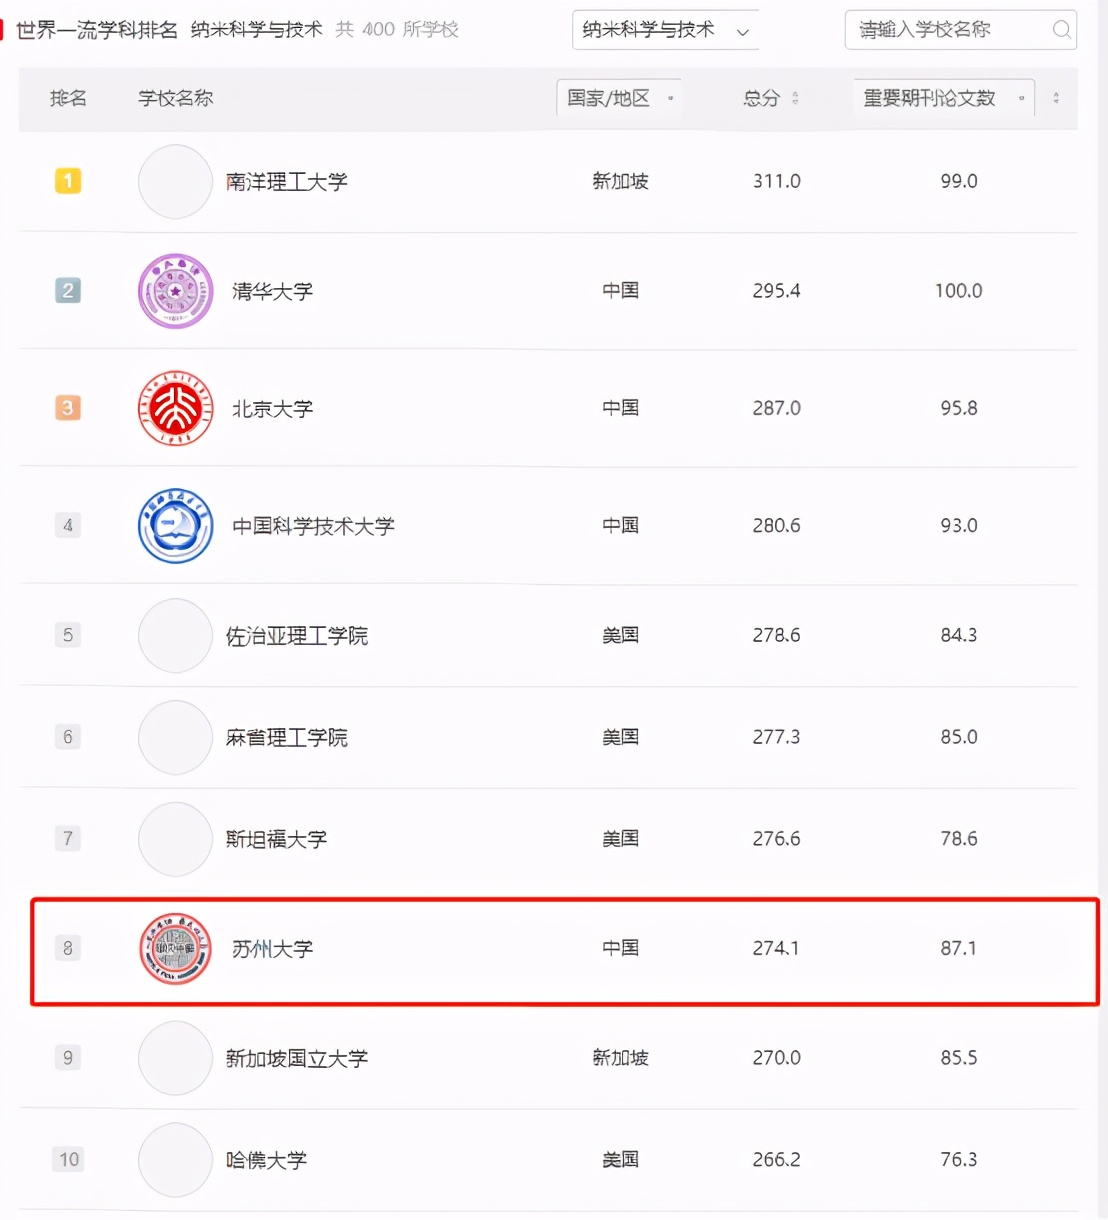Click the Soochow University logo in highlighted row
Image resolution: width=1108 pixels, height=1220 pixels.
(x=175, y=949)
